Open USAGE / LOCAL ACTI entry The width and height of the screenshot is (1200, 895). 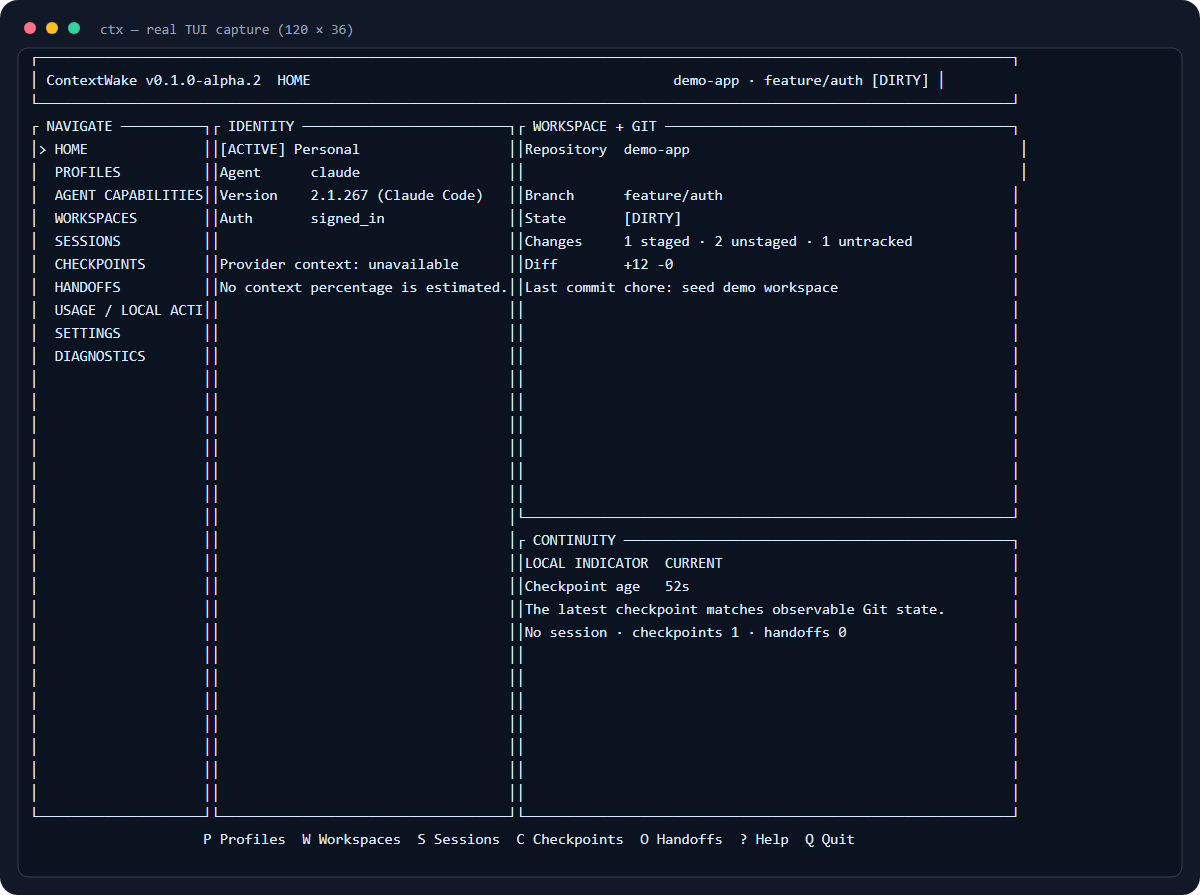click(x=129, y=310)
